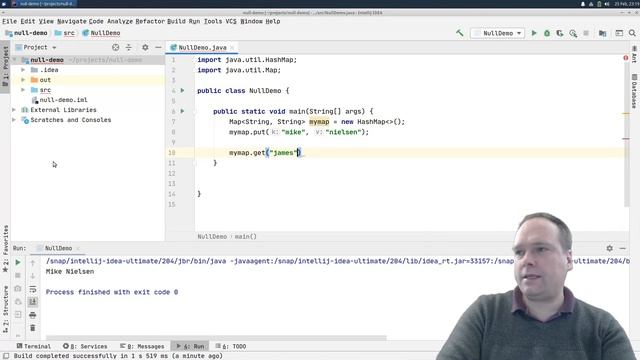Open the Edit menu
Image resolution: width=640 pixels, height=360 pixels.
[28, 21]
